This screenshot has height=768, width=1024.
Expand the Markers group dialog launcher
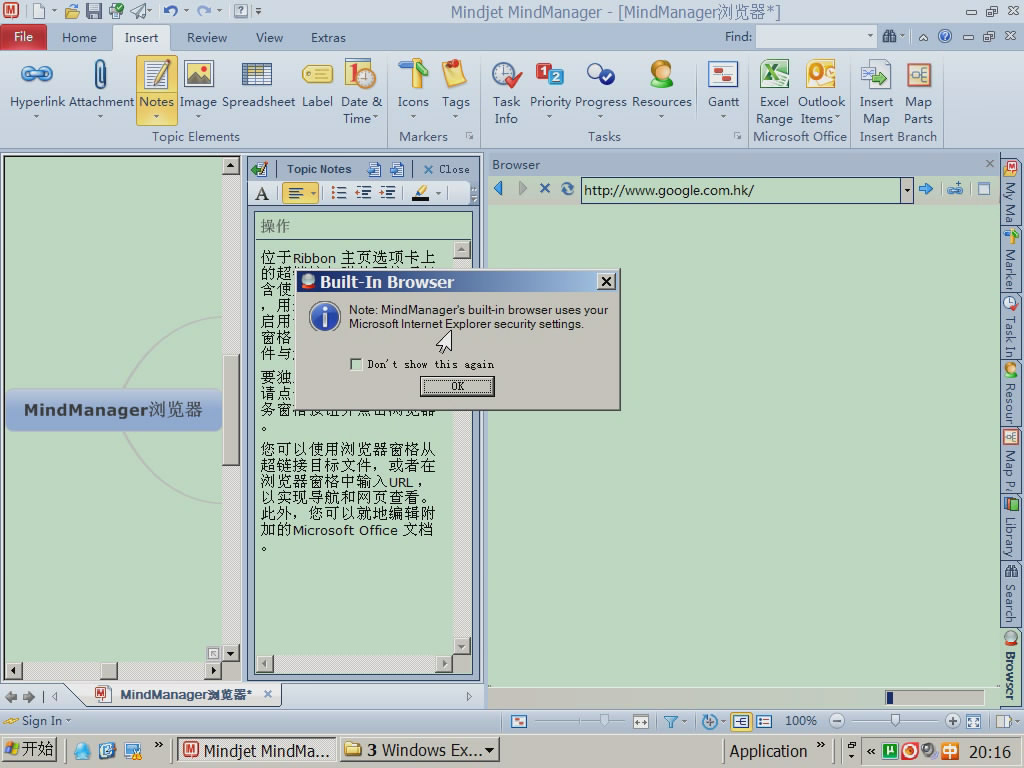tap(469, 136)
